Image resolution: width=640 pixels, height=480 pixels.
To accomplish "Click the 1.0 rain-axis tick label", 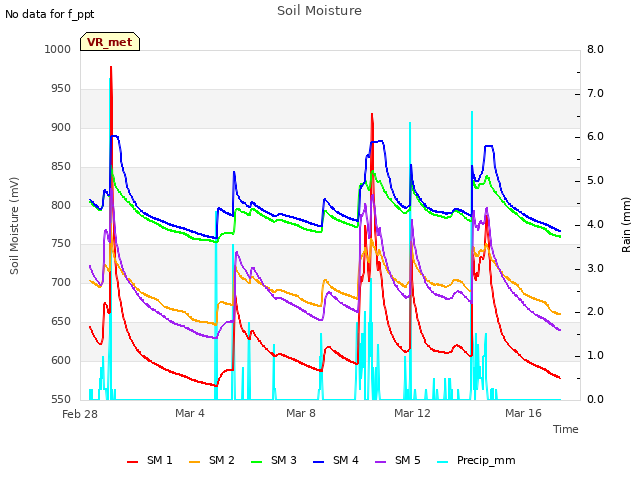I will (595, 356).
